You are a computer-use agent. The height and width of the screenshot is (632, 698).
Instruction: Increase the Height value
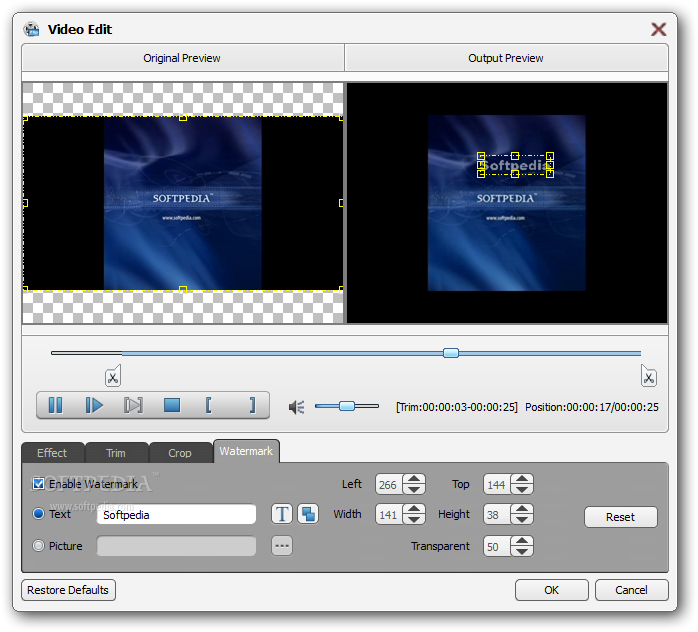click(x=522, y=509)
